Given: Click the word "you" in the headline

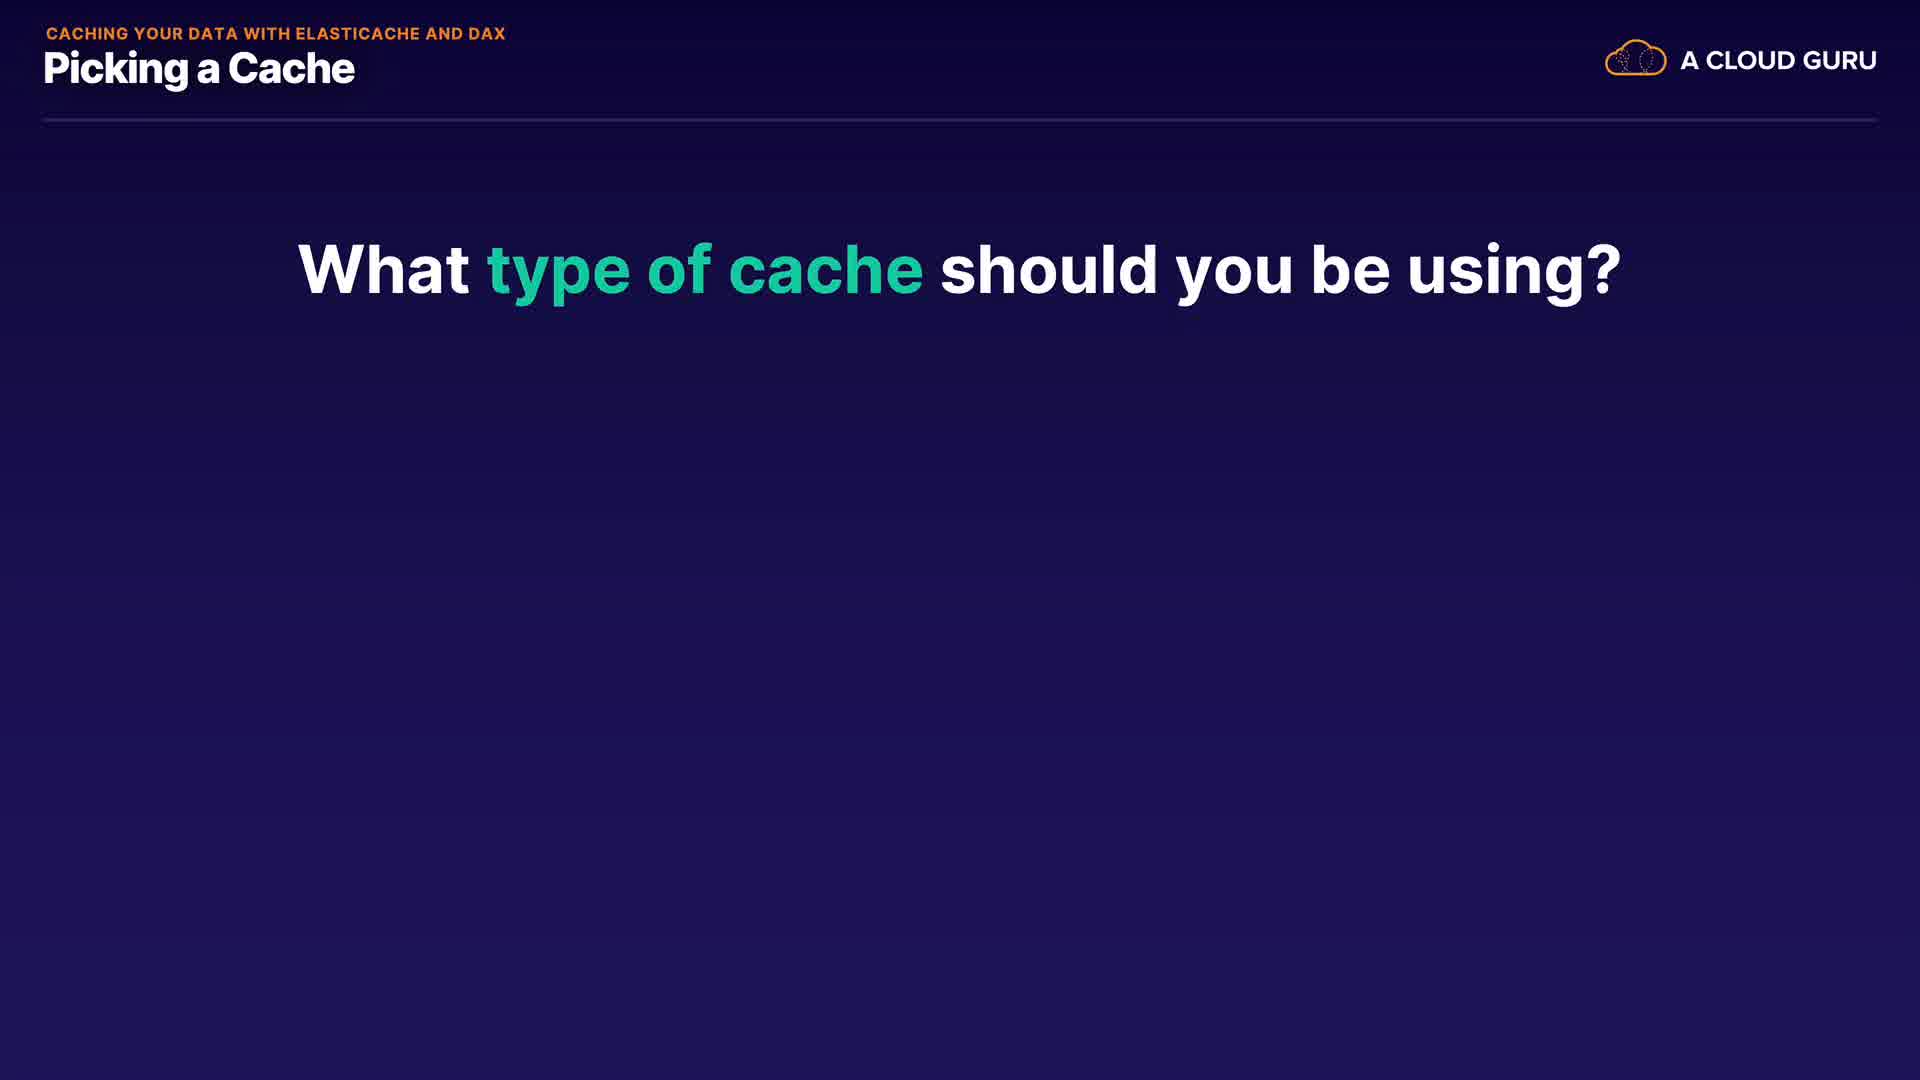Looking at the screenshot, I should click(1234, 272).
